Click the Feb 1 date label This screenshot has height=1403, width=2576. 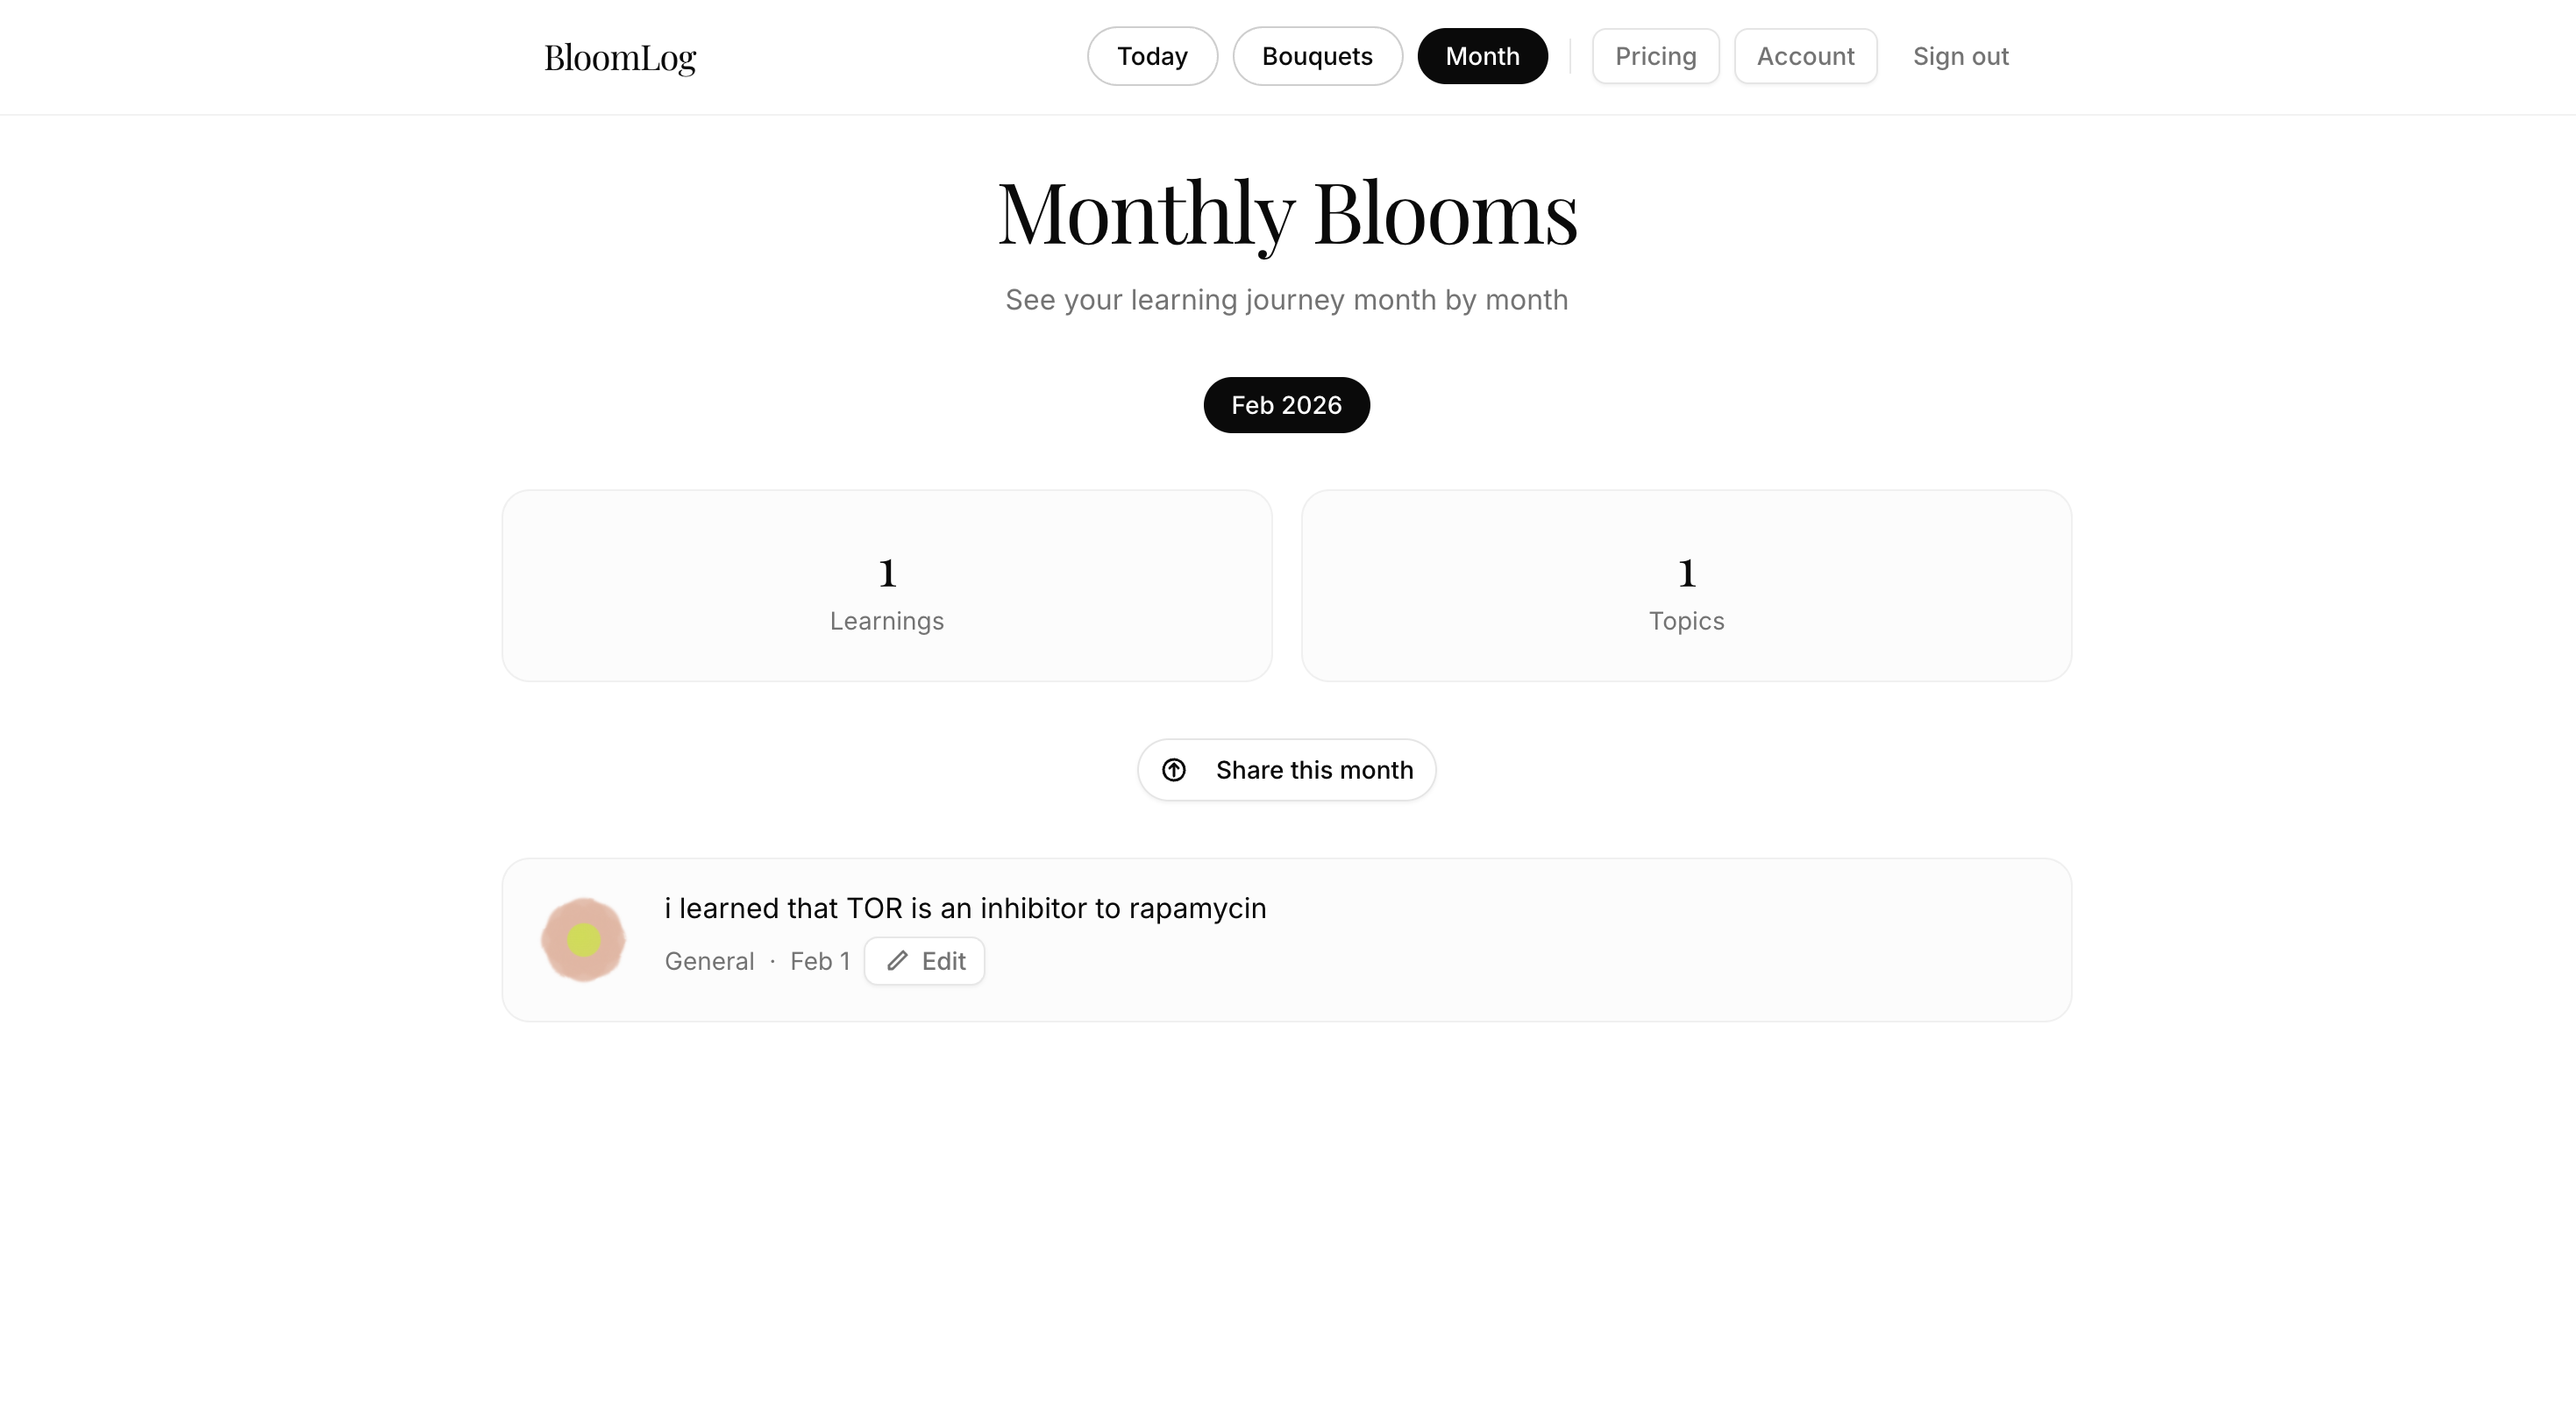point(820,960)
